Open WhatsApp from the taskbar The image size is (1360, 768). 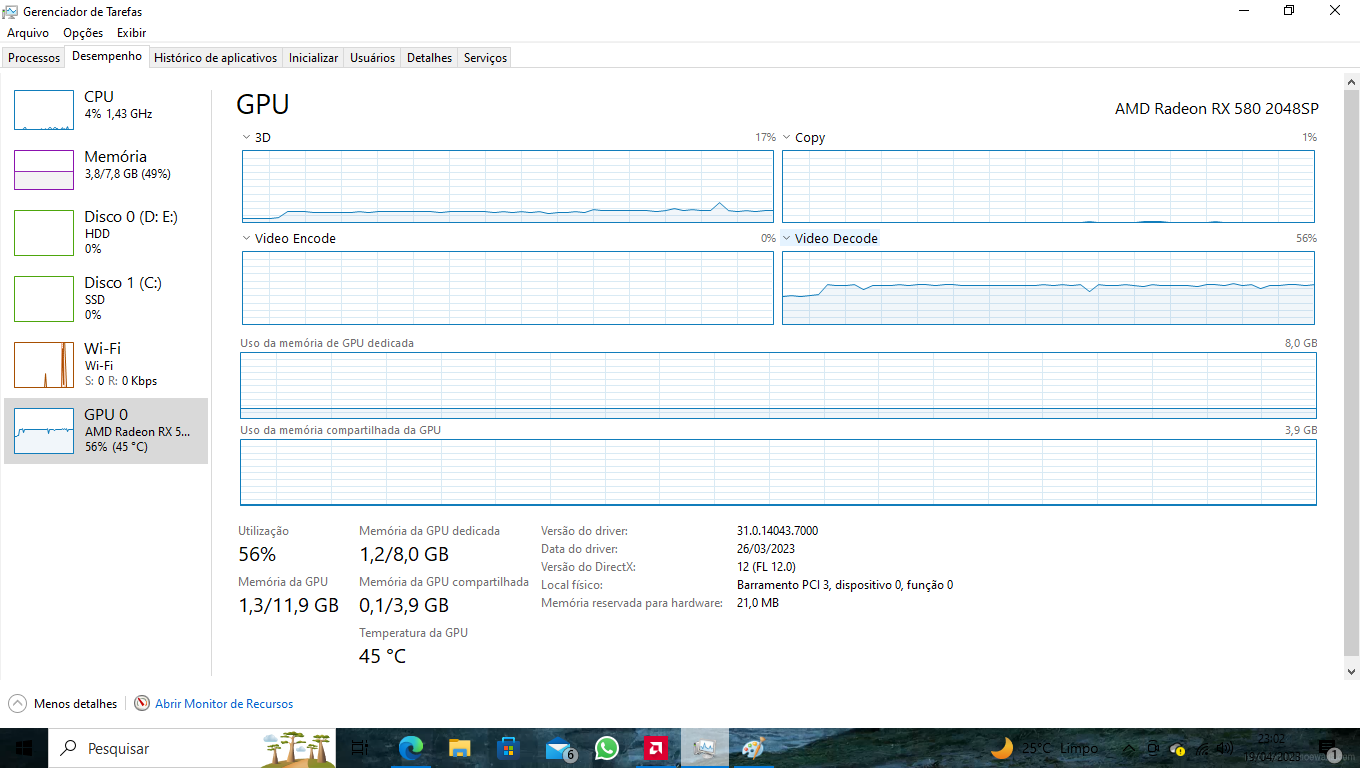click(606, 748)
